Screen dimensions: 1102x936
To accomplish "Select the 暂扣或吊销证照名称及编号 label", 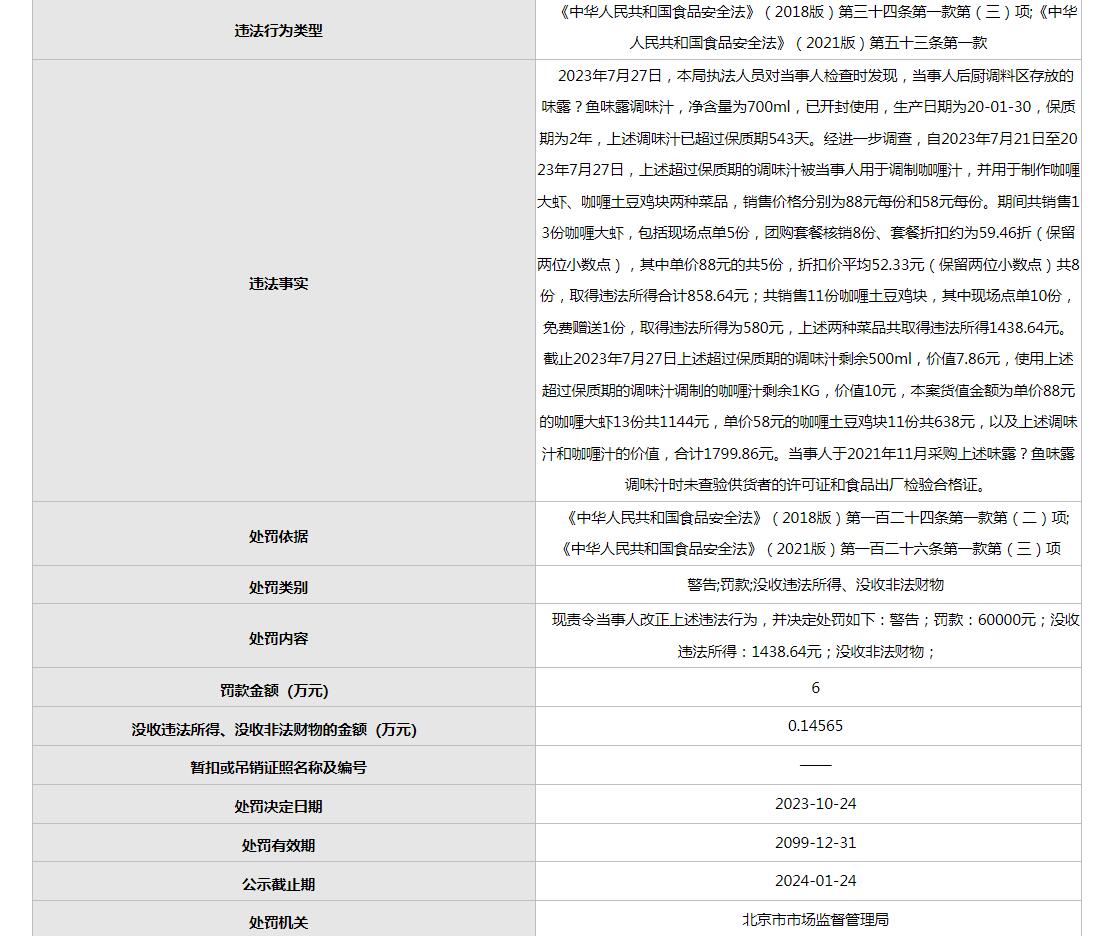I will pos(278,768).
